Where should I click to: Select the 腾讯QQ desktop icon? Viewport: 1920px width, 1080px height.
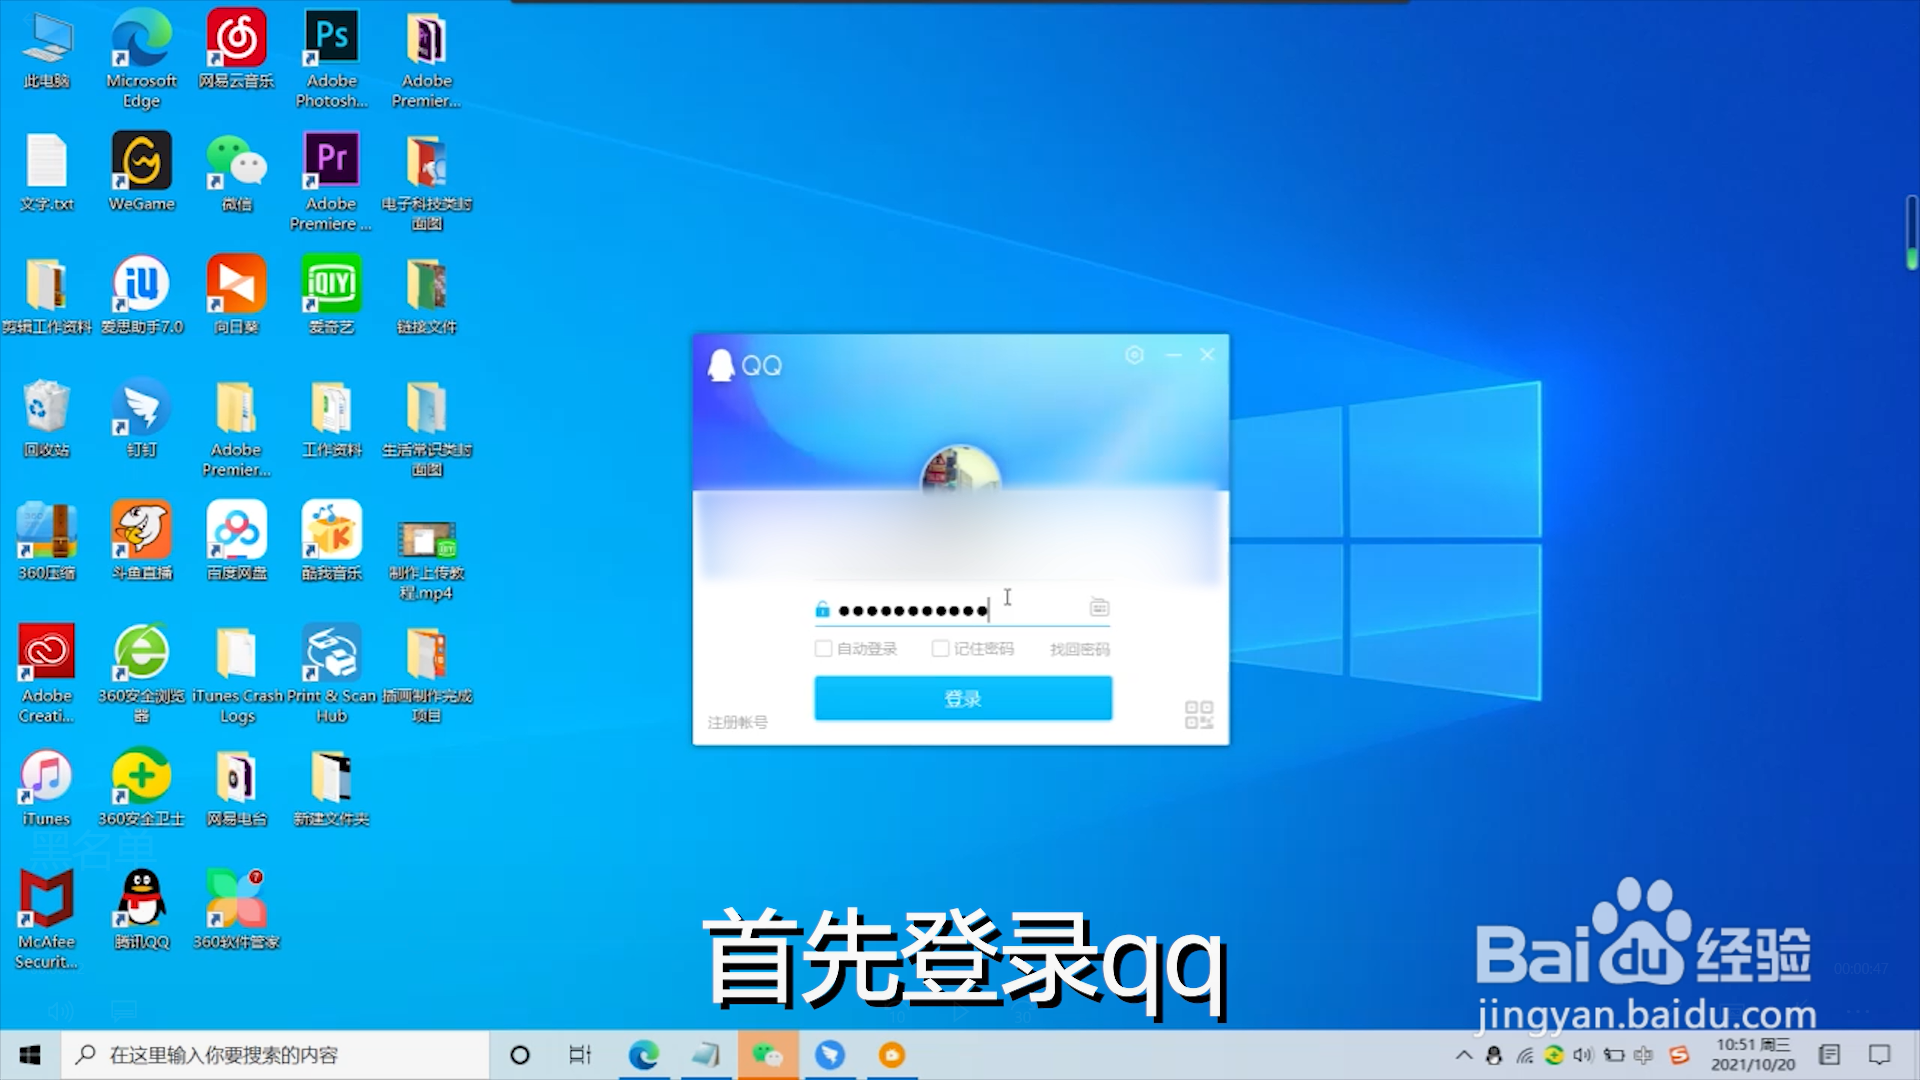(141, 910)
